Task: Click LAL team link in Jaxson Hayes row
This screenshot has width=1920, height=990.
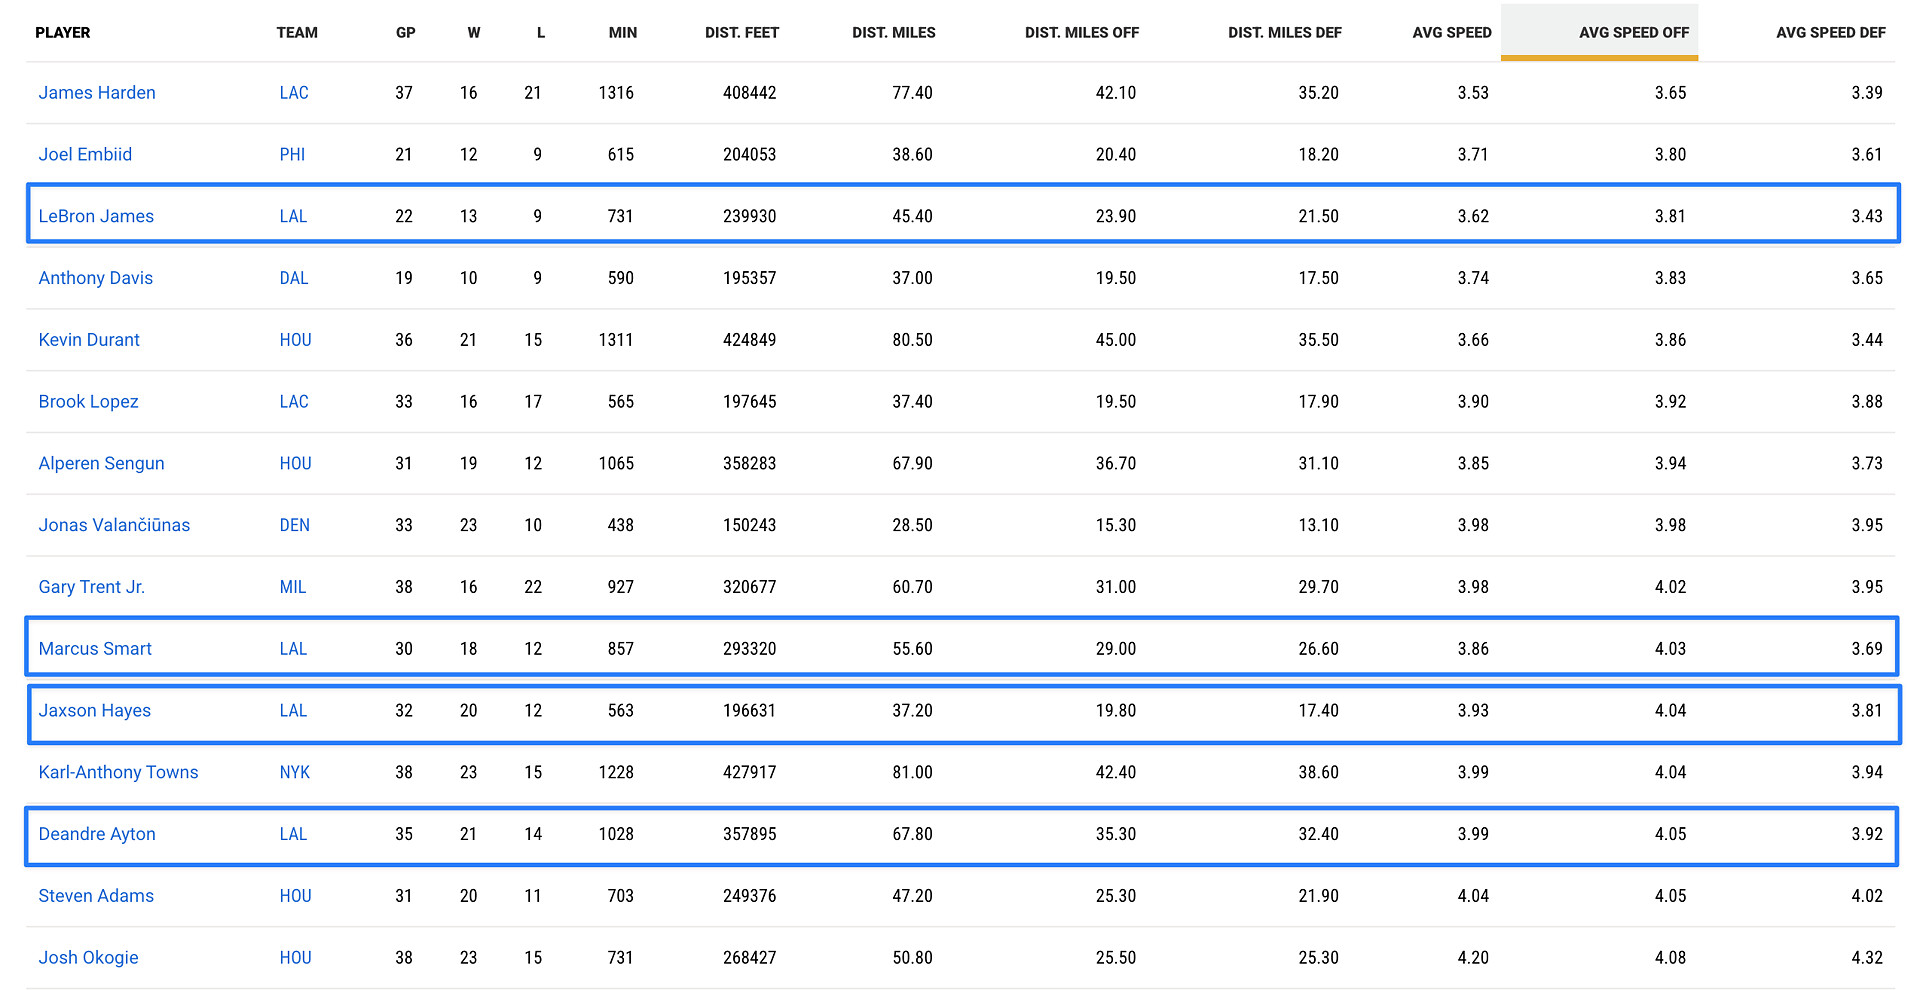Action: click(293, 711)
